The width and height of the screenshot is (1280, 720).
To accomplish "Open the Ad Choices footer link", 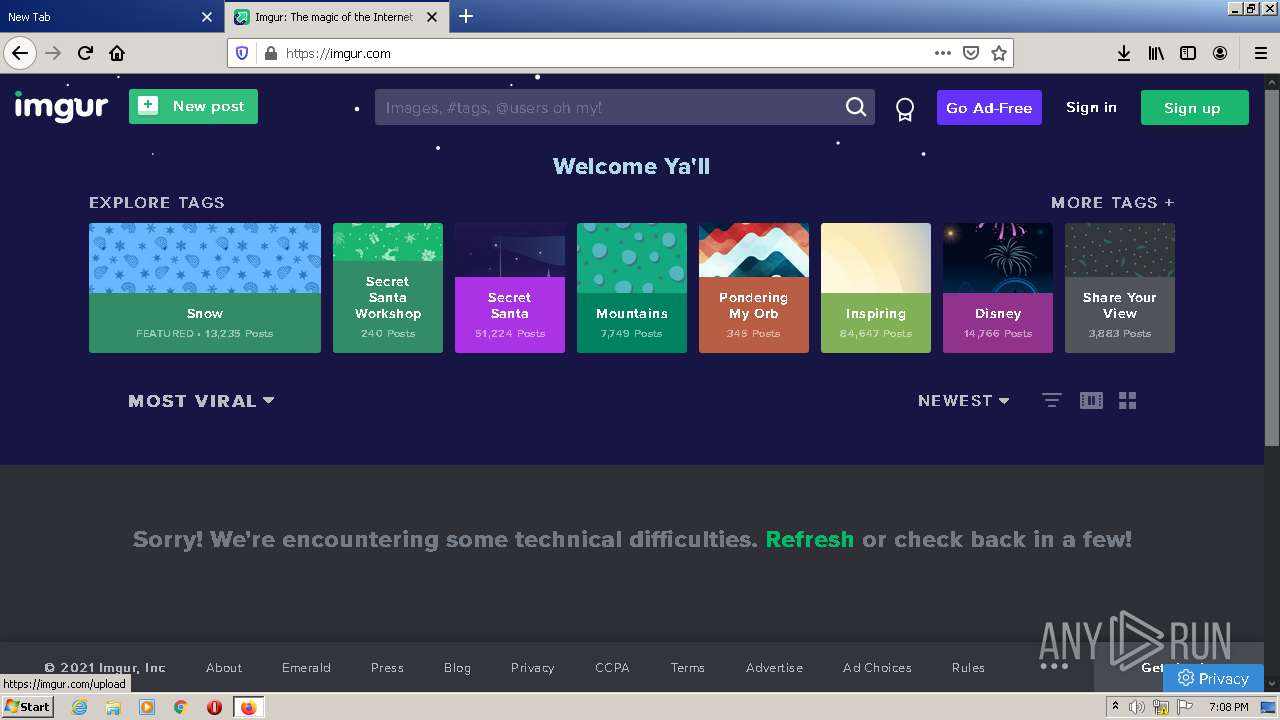I will (x=877, y=667).
